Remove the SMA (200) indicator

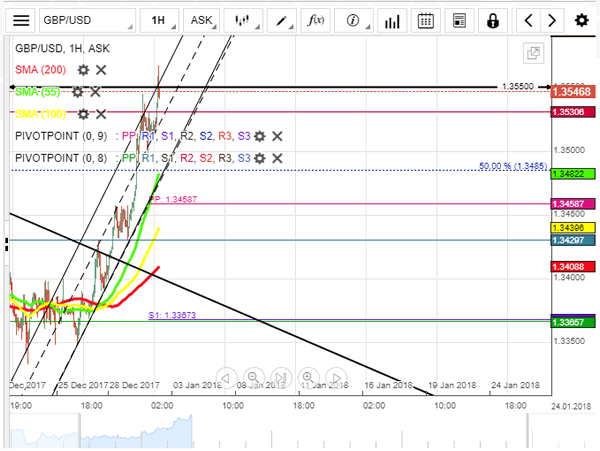pos(101,70)
